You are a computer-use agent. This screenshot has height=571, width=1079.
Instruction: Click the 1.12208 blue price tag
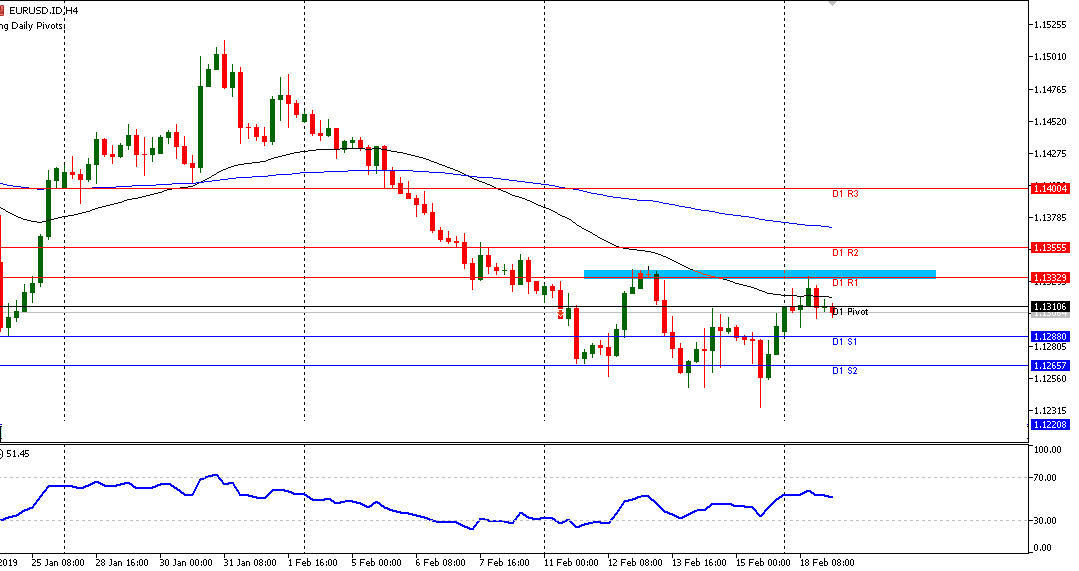click(x=1051, y=425)
